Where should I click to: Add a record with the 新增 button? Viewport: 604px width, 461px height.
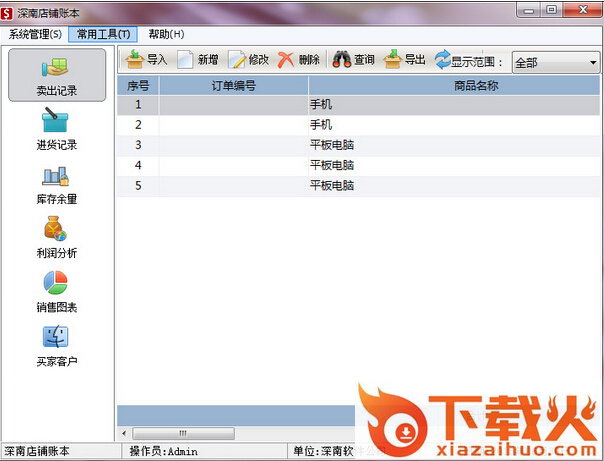pos(198,60)
